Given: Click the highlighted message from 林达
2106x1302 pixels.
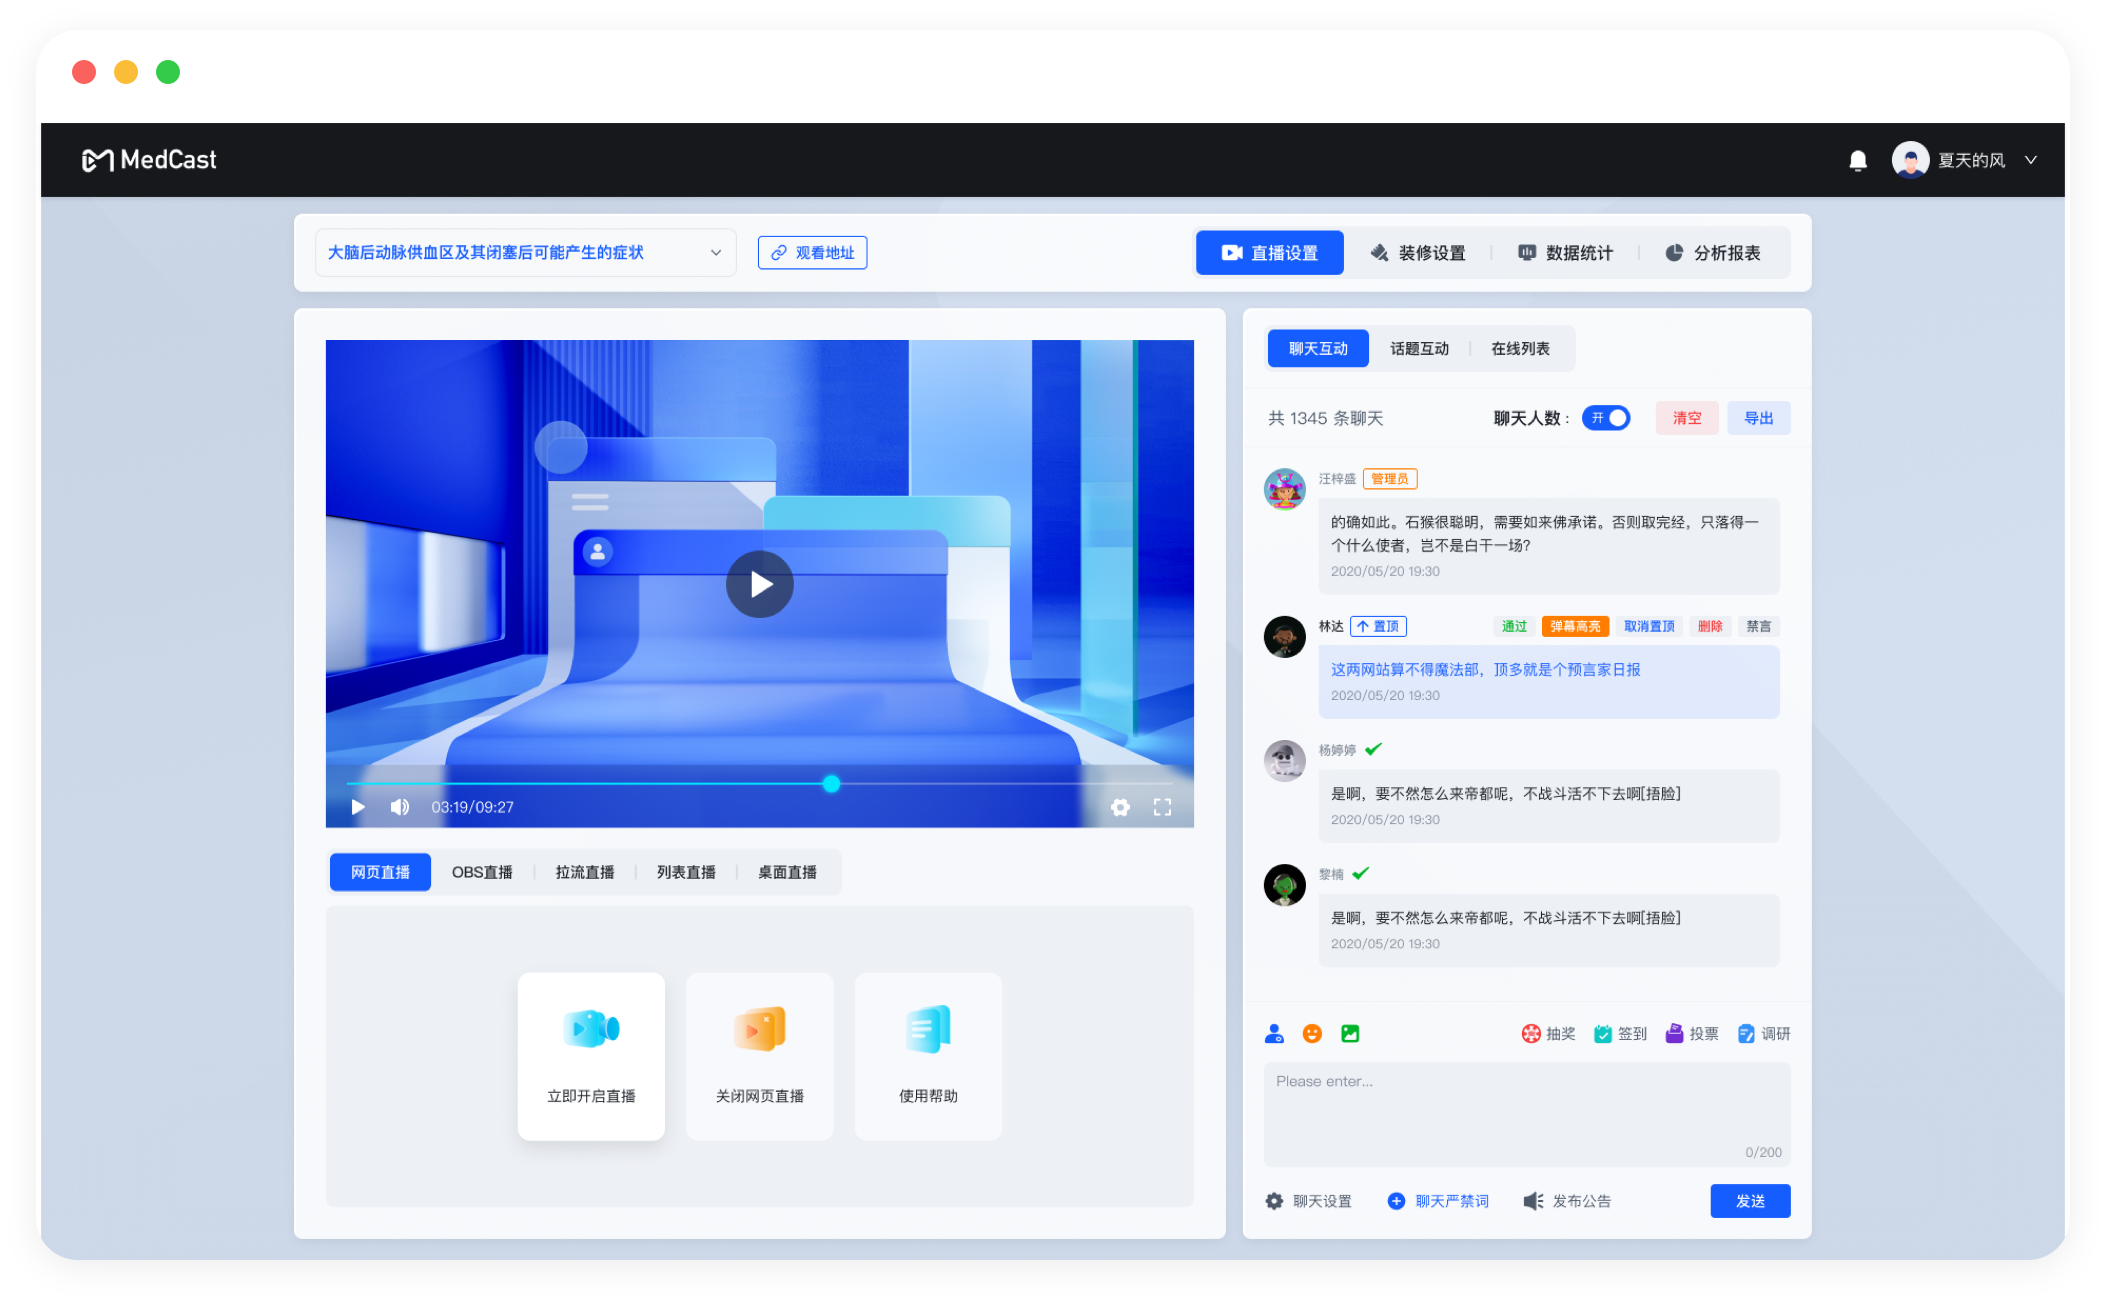Looking at the screenshot, I should (x=1549, y=682).
